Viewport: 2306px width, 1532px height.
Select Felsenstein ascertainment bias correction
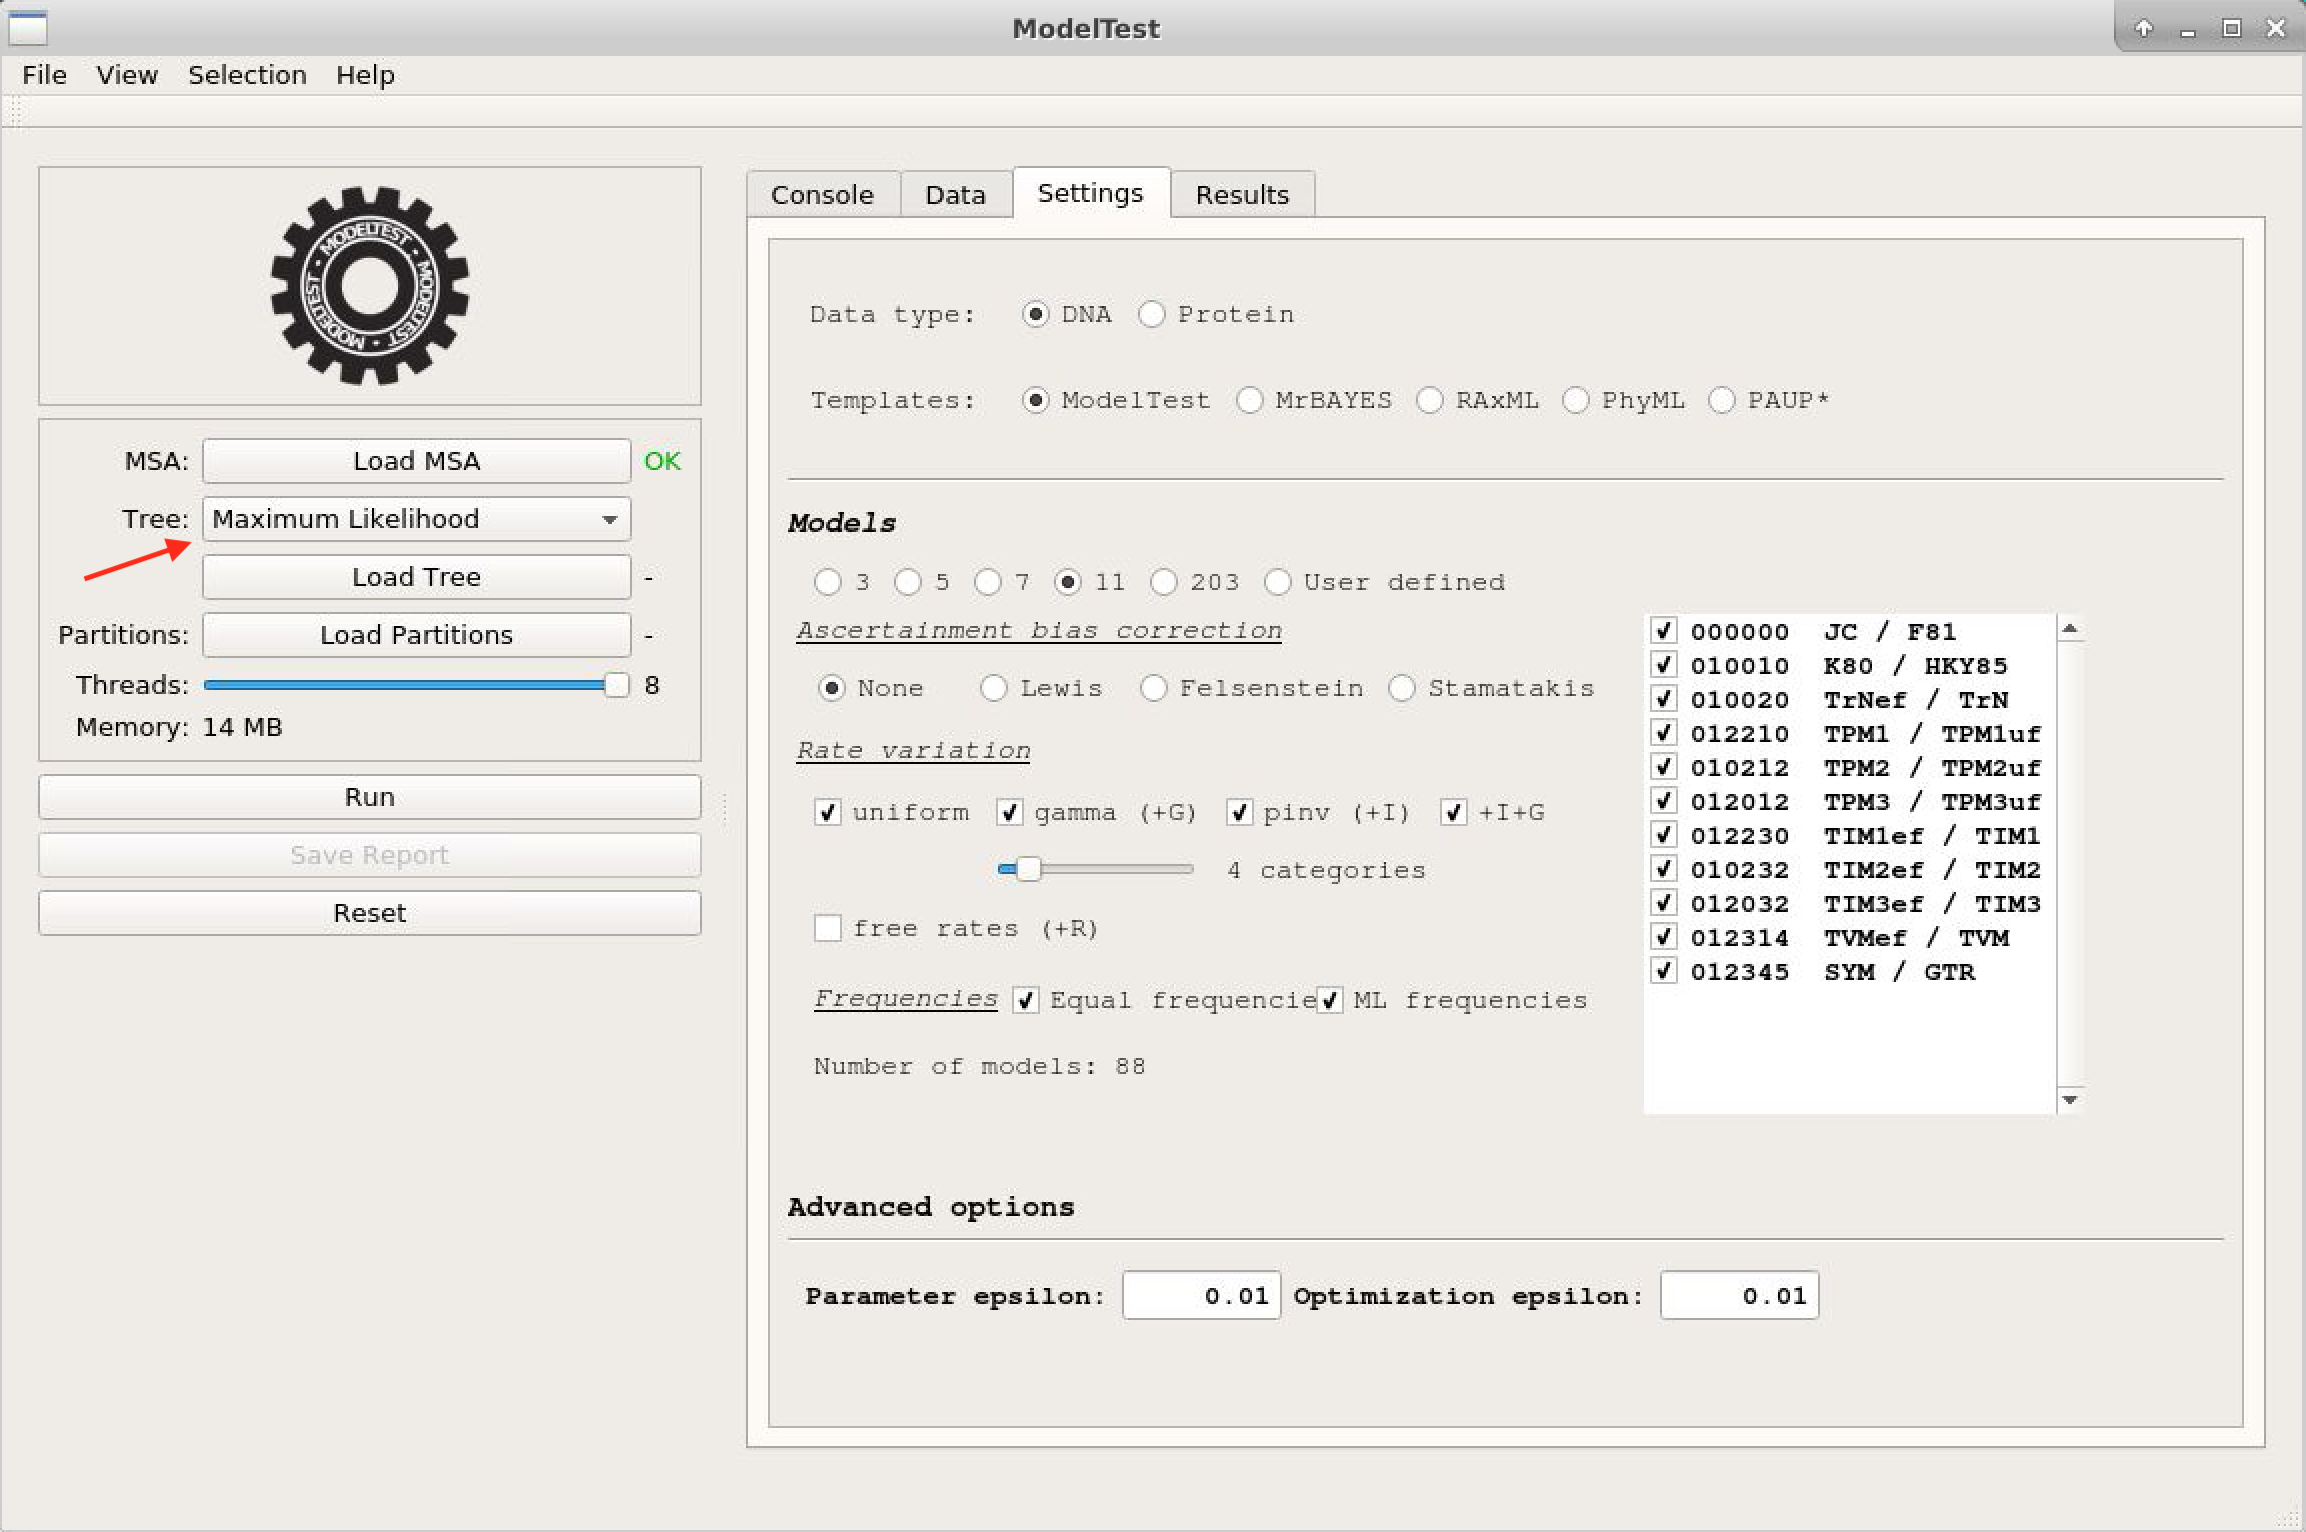pos(1154,688)
